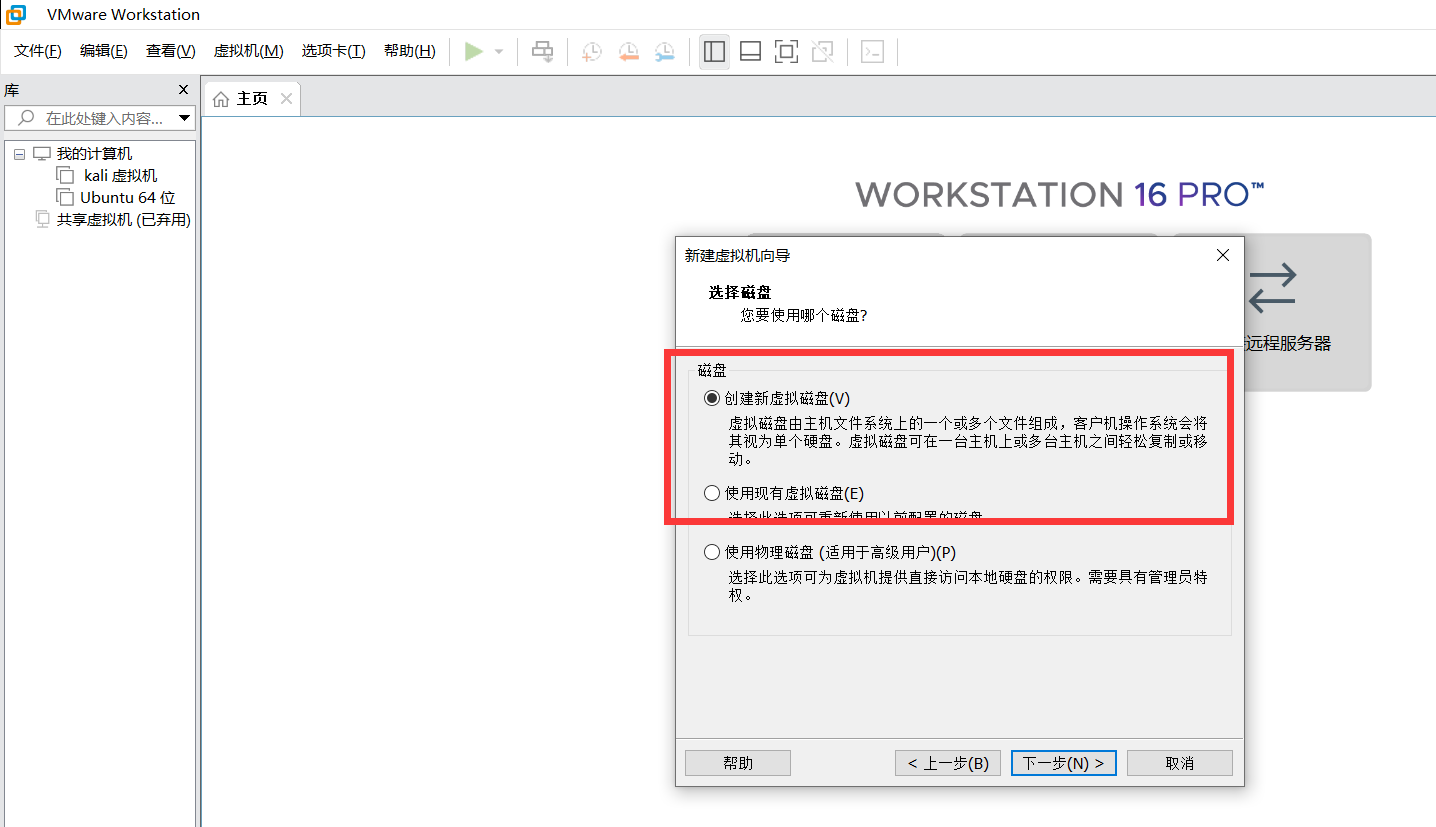Open the 选项卡(T) menu
Screen dimensions: 1436x827
pos(334,51)
